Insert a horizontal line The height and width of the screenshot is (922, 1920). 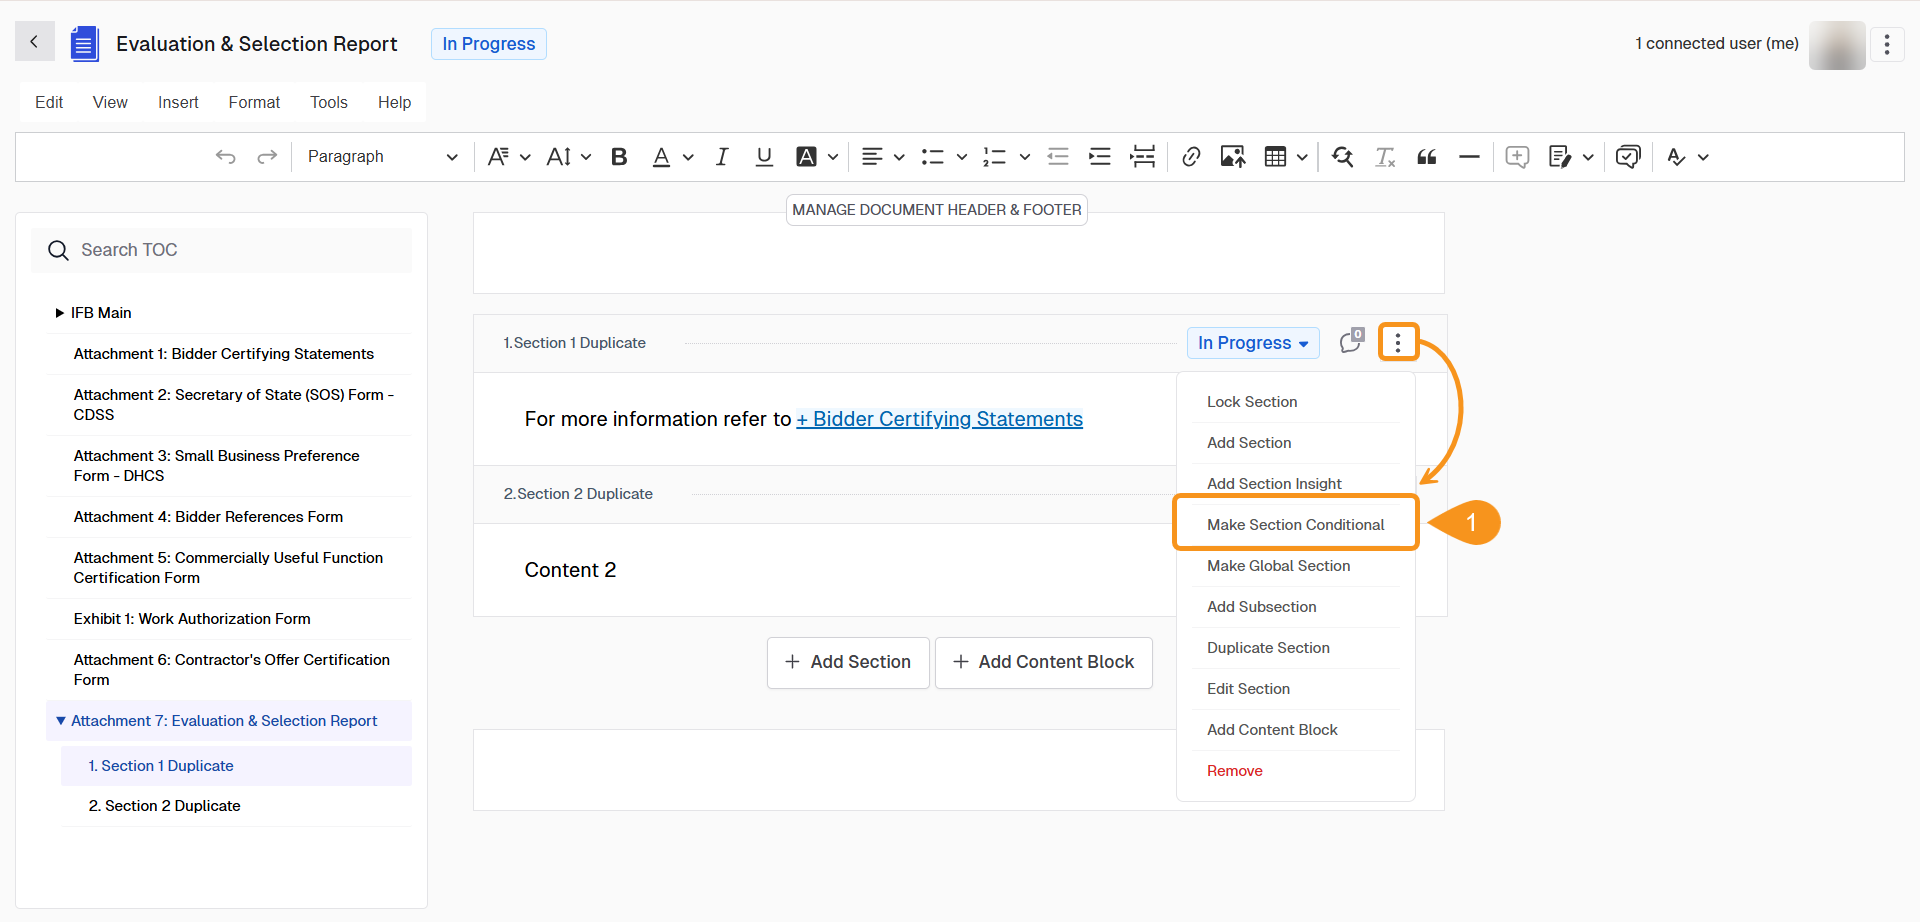click(1468, 156)
